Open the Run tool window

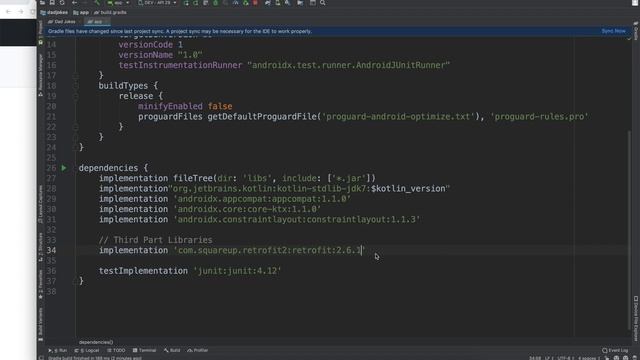tap(58, 350)
